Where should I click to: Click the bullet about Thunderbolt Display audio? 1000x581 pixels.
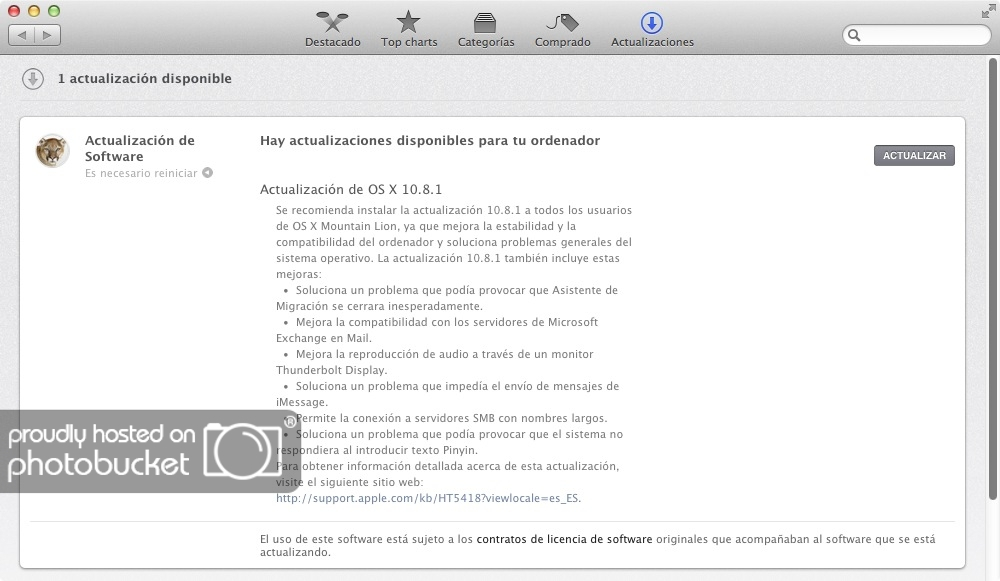436,362
